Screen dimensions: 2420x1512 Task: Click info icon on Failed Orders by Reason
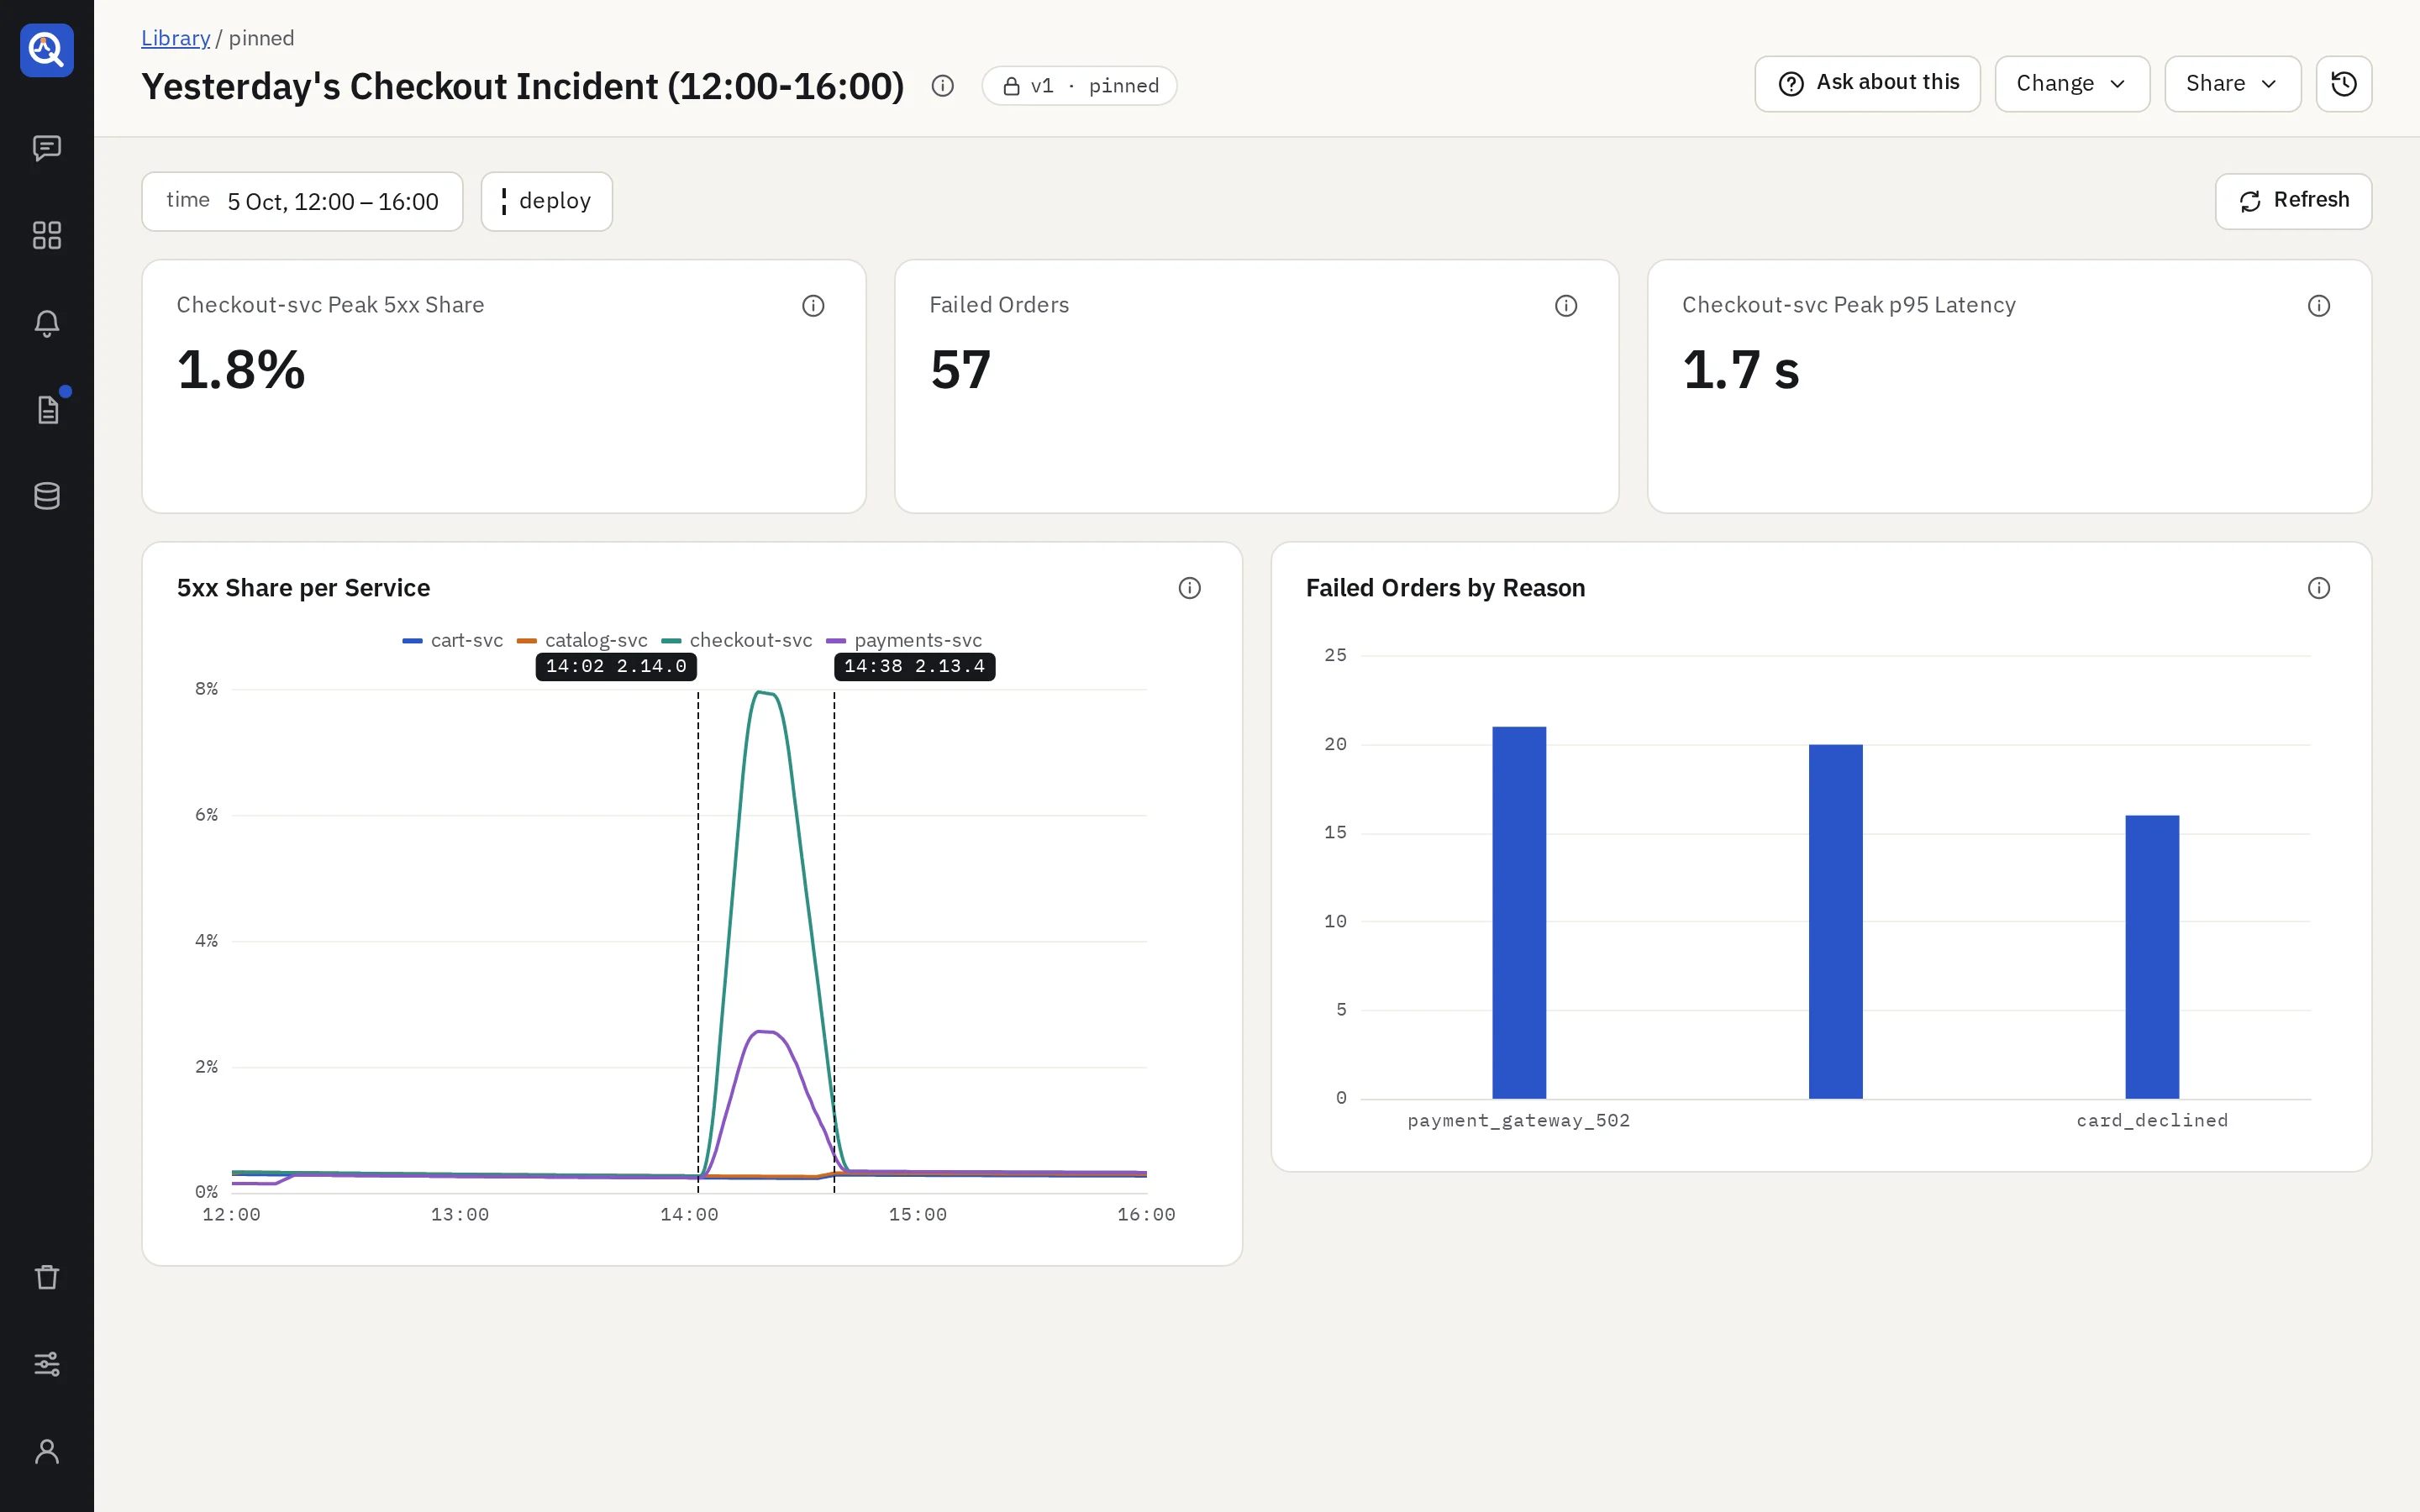coord(2319,588)
